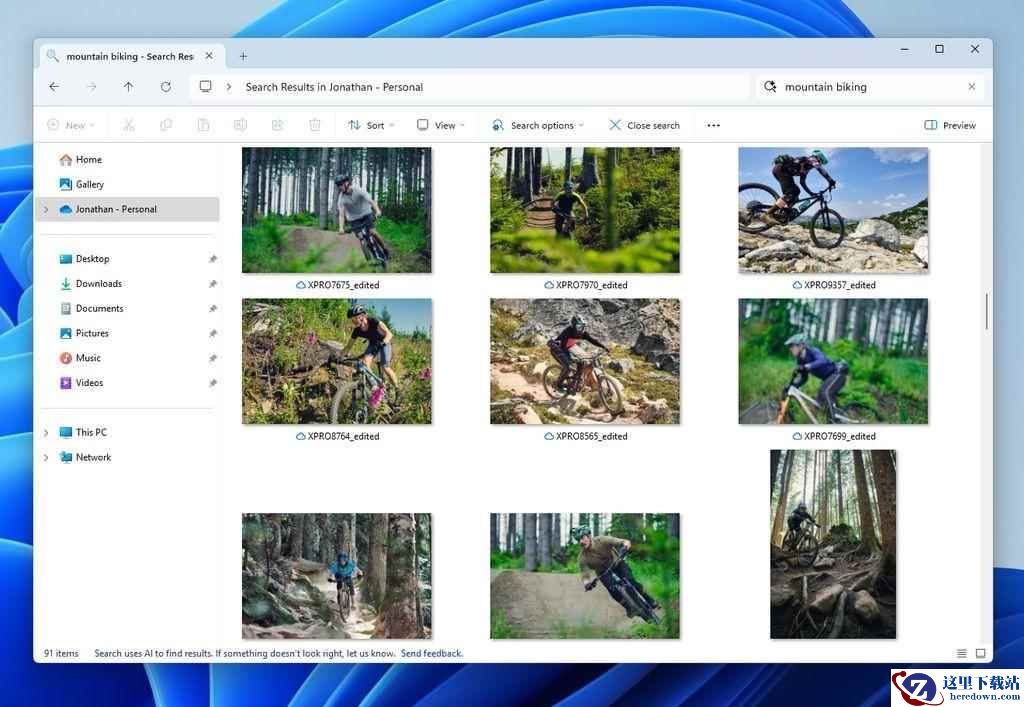
Task: Unpin Desktop using its pin icon
Action: tap(212, 259)
